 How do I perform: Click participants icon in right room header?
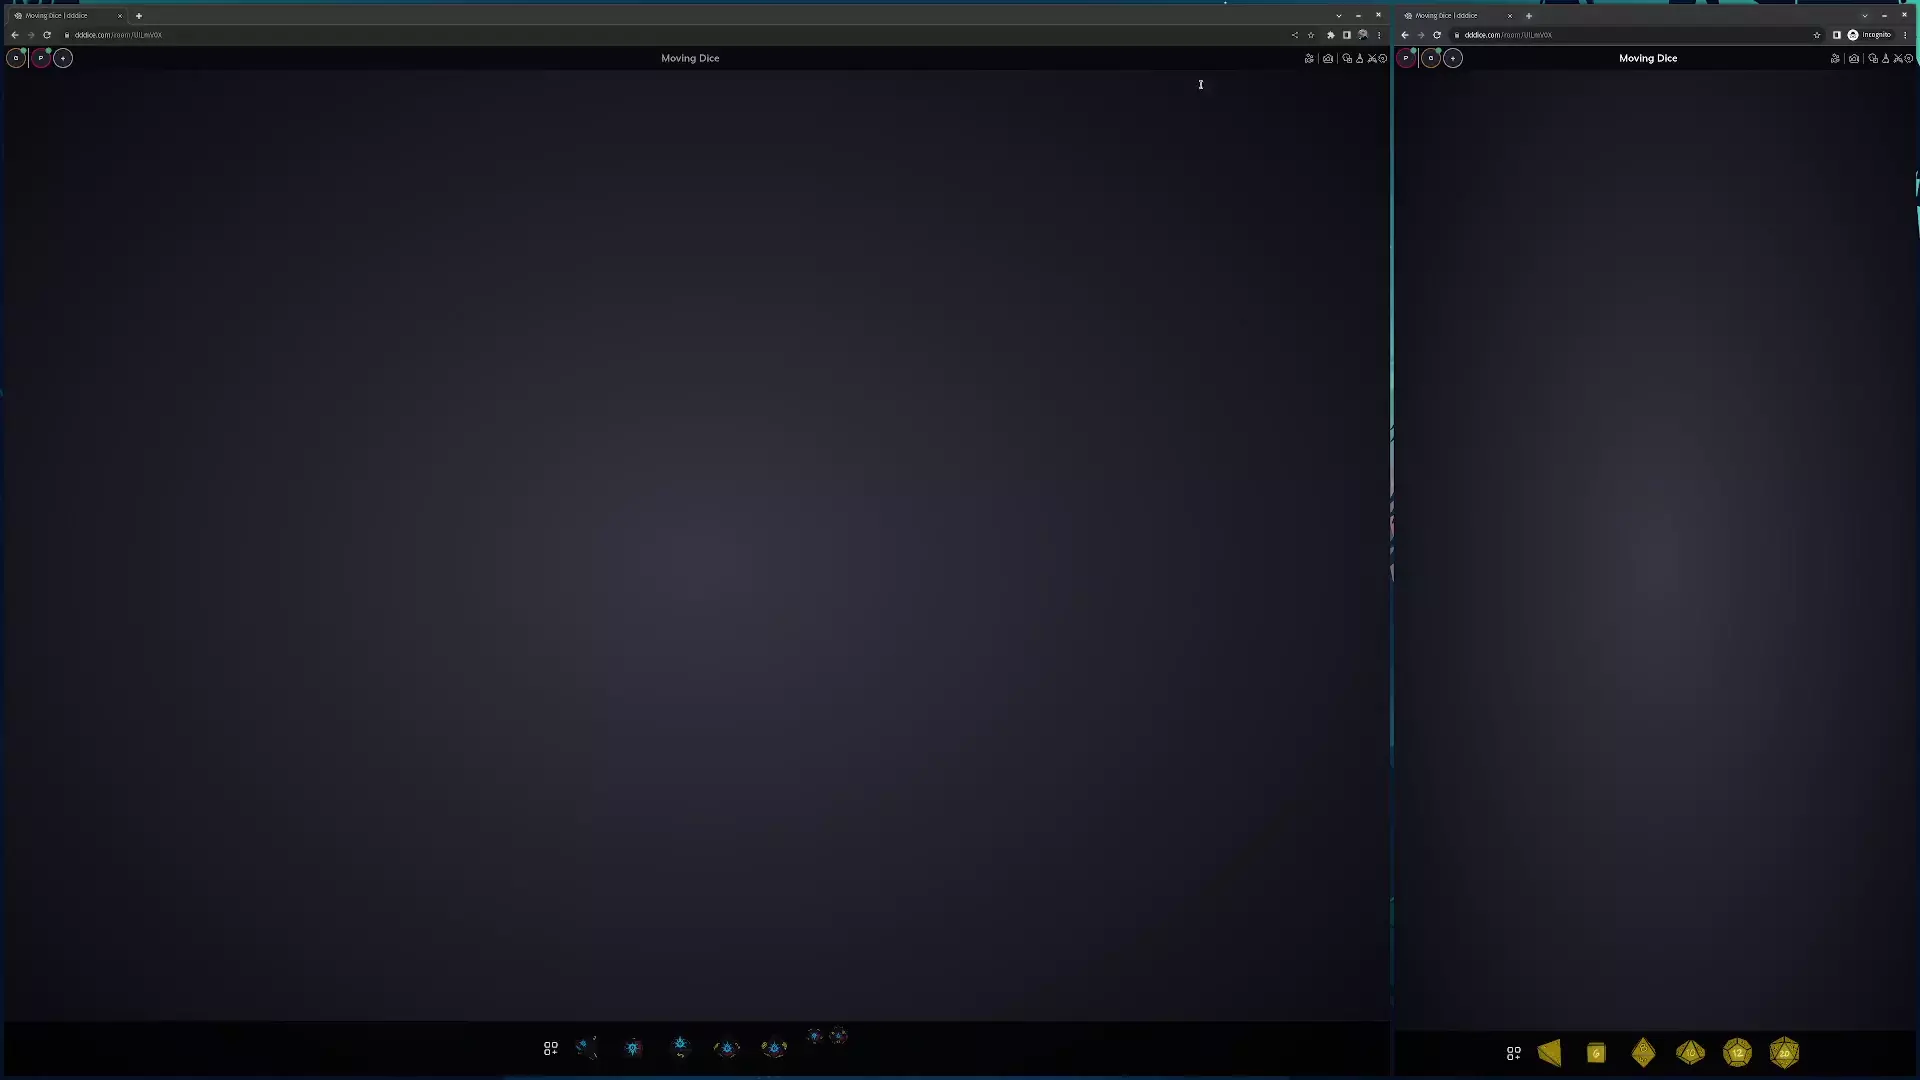click(x=1835, y=58)
